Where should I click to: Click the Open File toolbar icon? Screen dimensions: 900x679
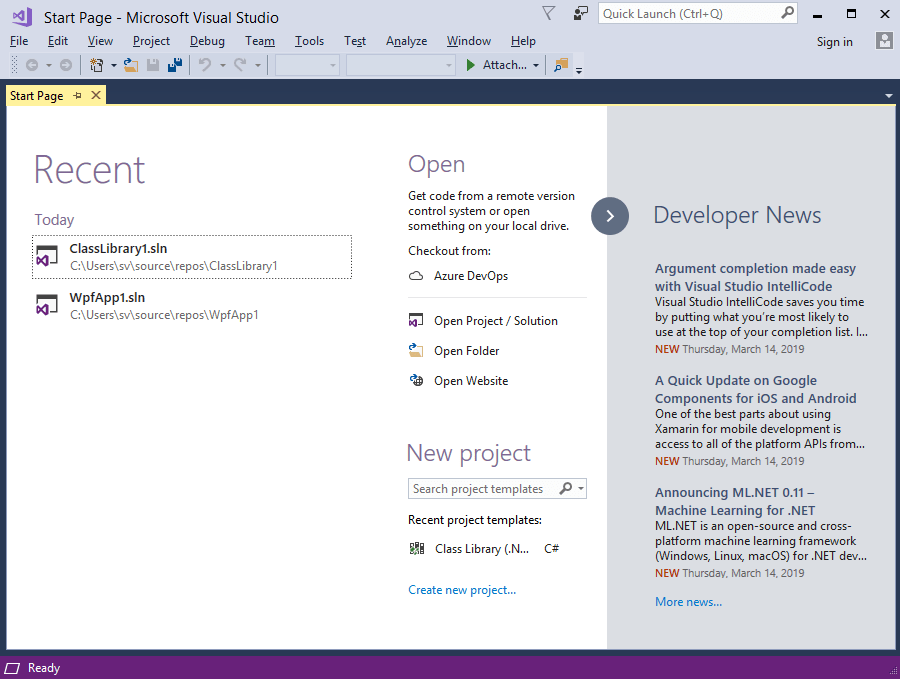(x=131, y=65)
